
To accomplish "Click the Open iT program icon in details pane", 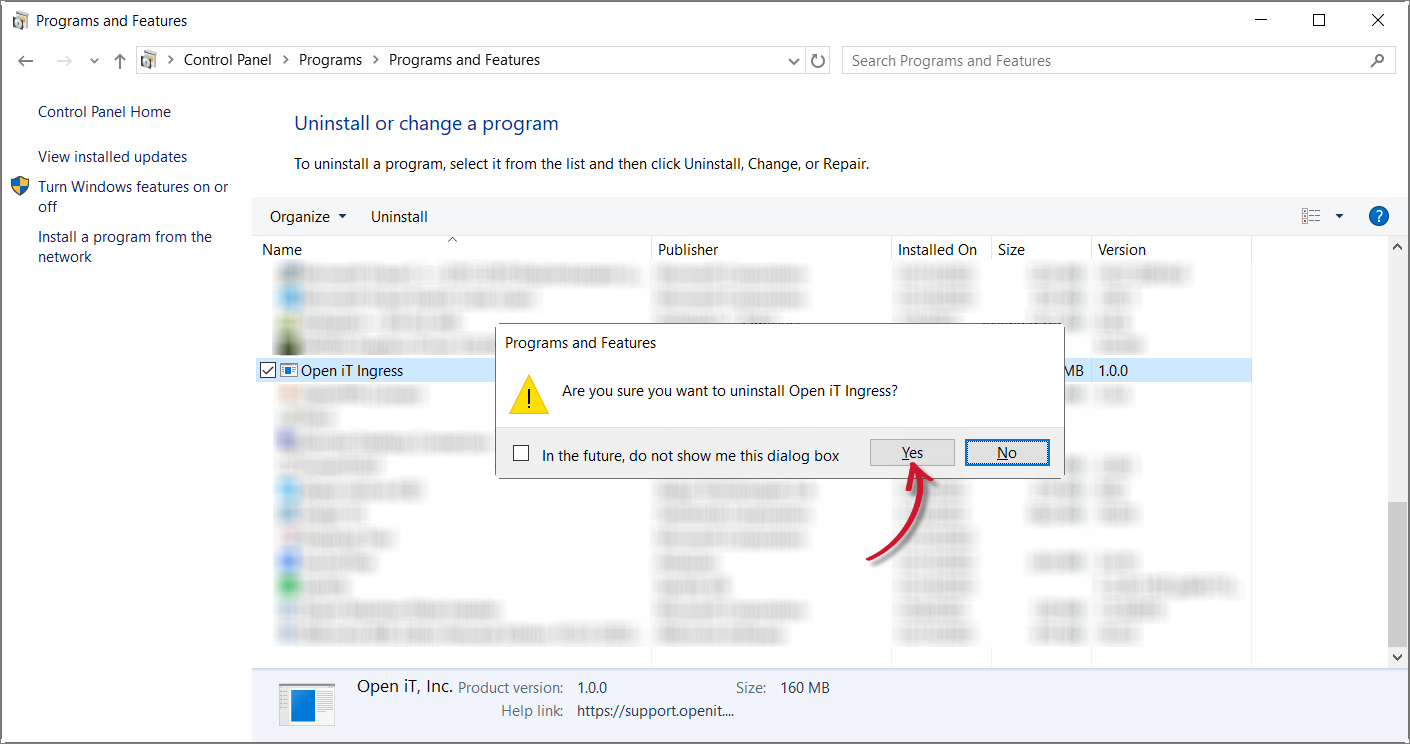I will click(x=306, y=703).
